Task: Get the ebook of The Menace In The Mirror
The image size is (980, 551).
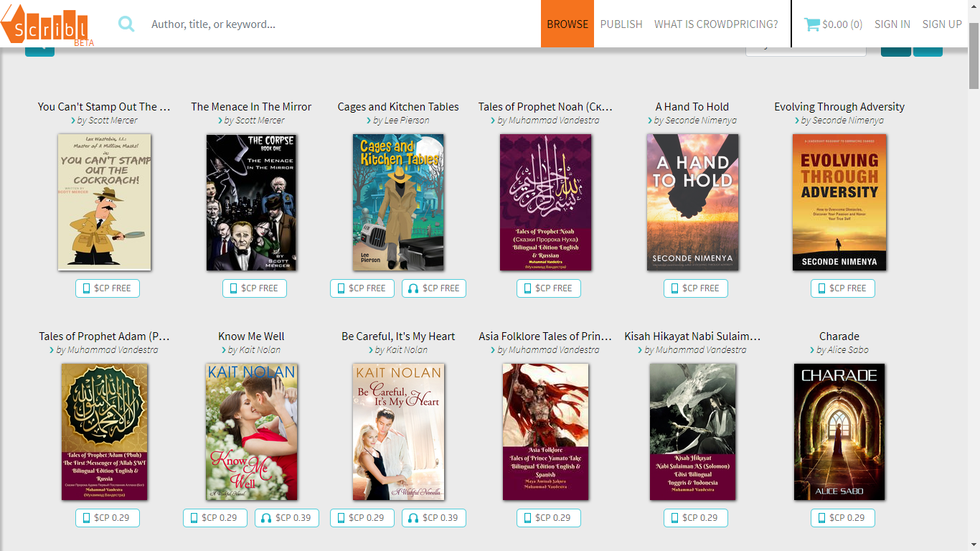Action: (254, 288)
